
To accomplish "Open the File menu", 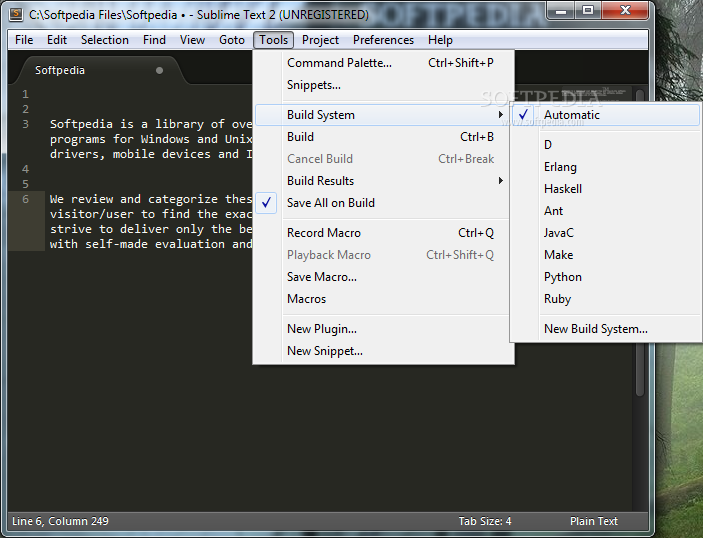I will (24, 40).
